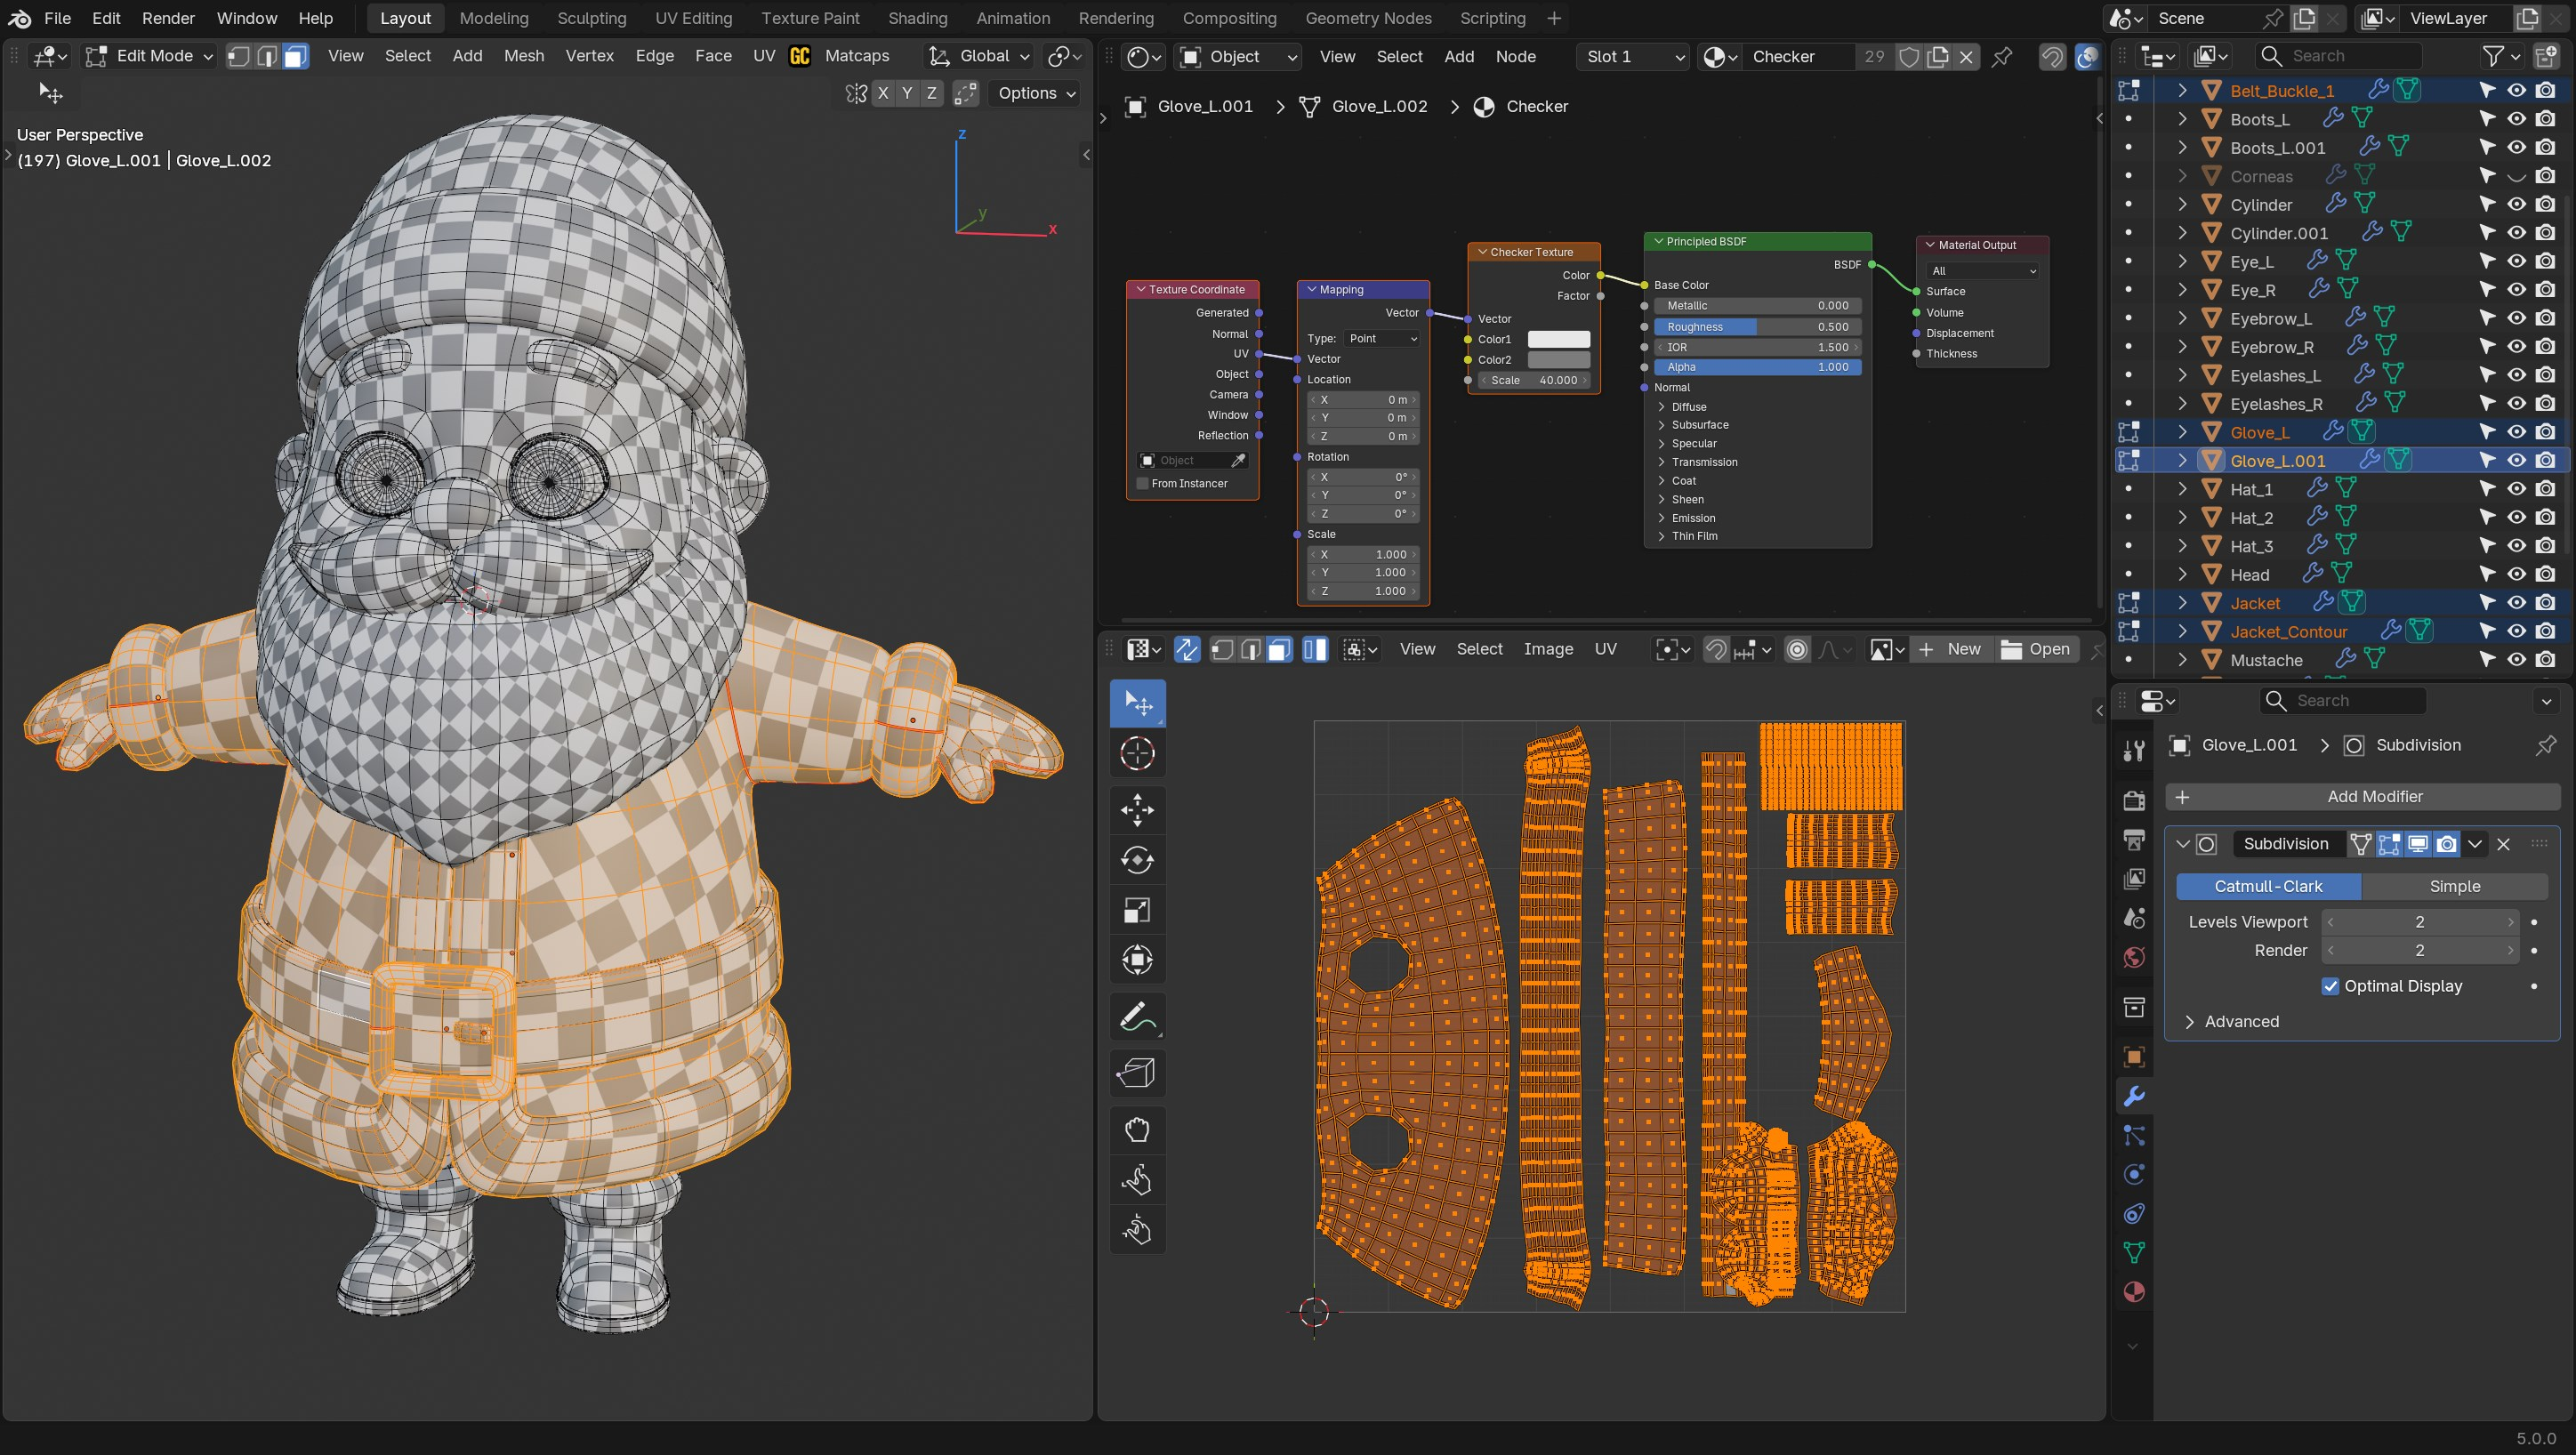This screenshot has height=1455, width=2576.
Task: Adjust the Roughness slider in Principled BSDF
Action: [x=1757, y=326]
